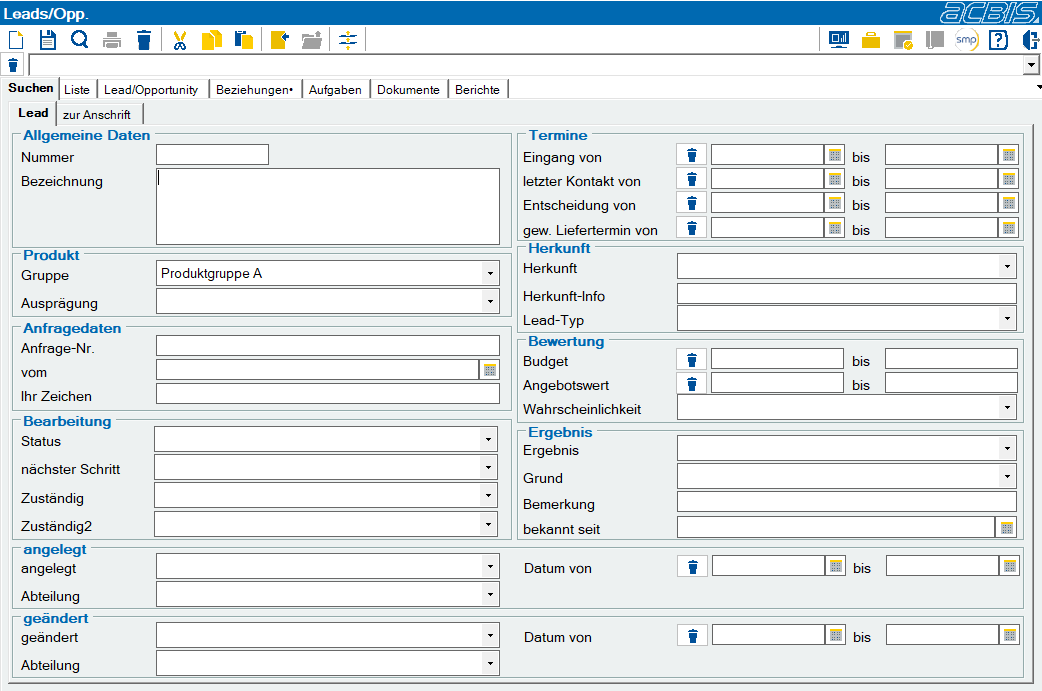
Task: Click the save diskette icon
Action: pyautogui.click(x=48, y=40)
